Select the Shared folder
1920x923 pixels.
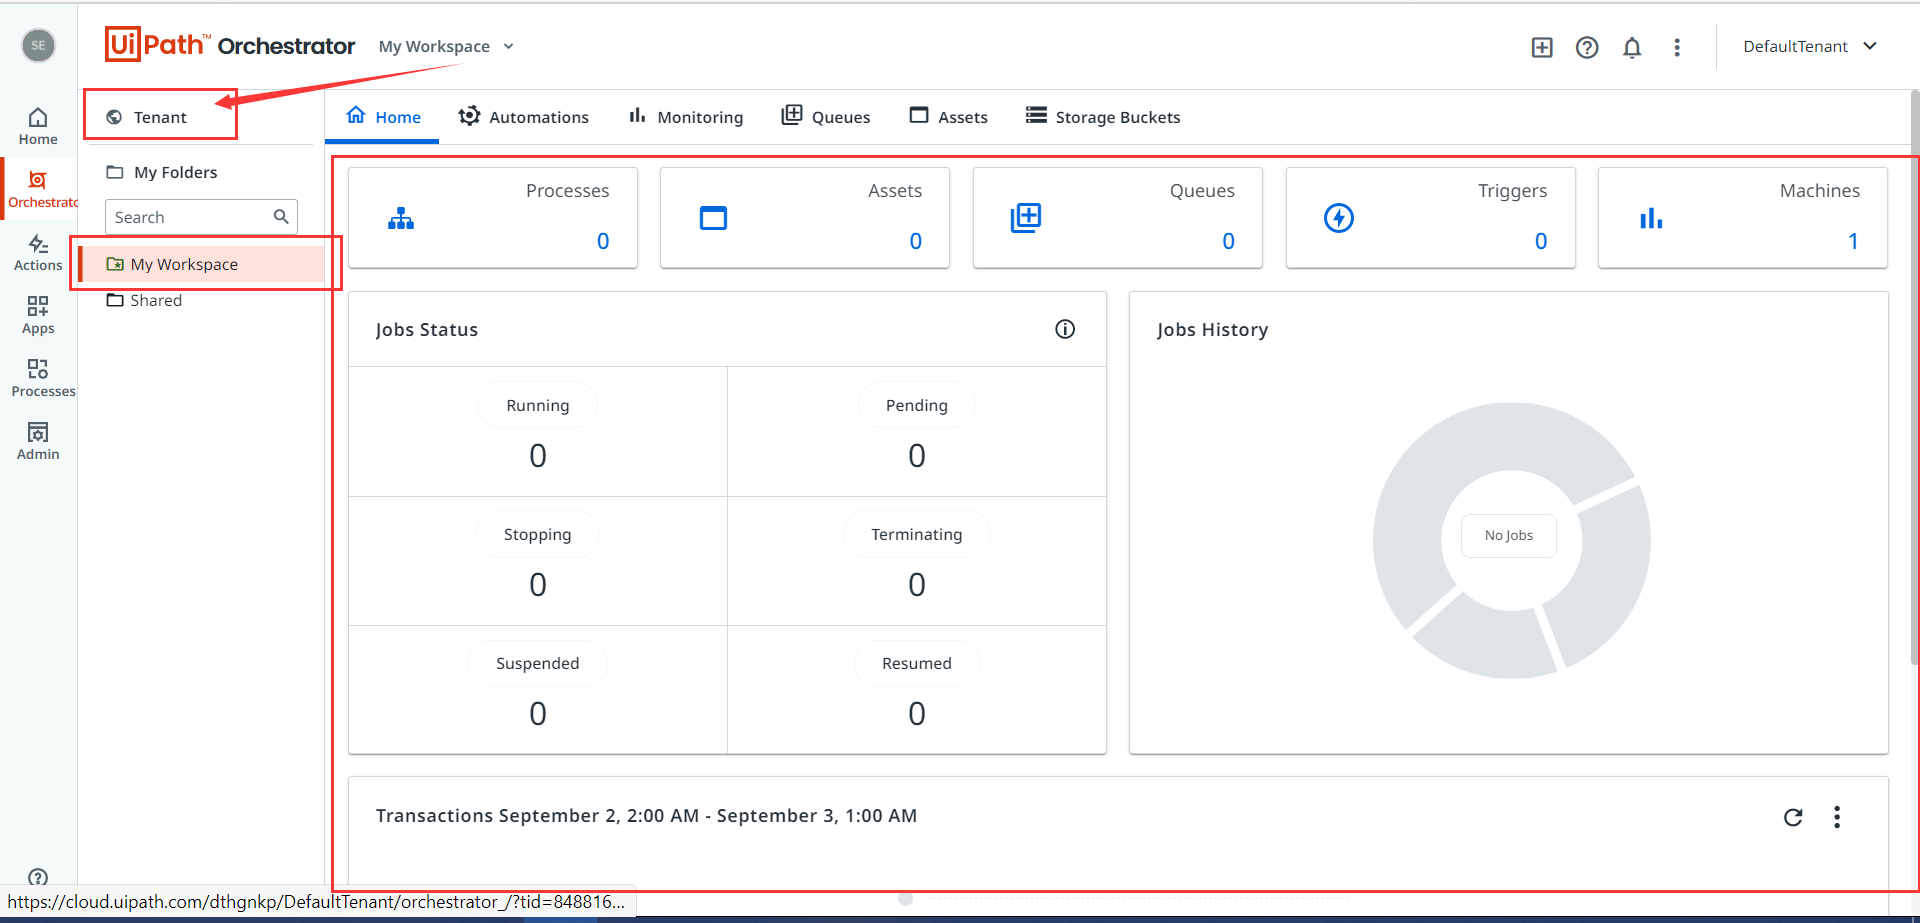pos(145,300)
